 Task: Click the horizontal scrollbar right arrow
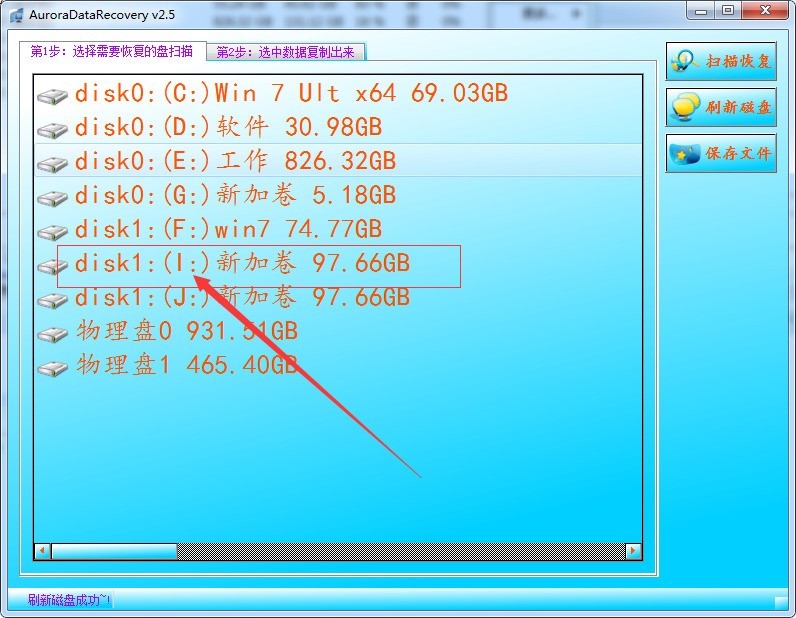[633, 551]
